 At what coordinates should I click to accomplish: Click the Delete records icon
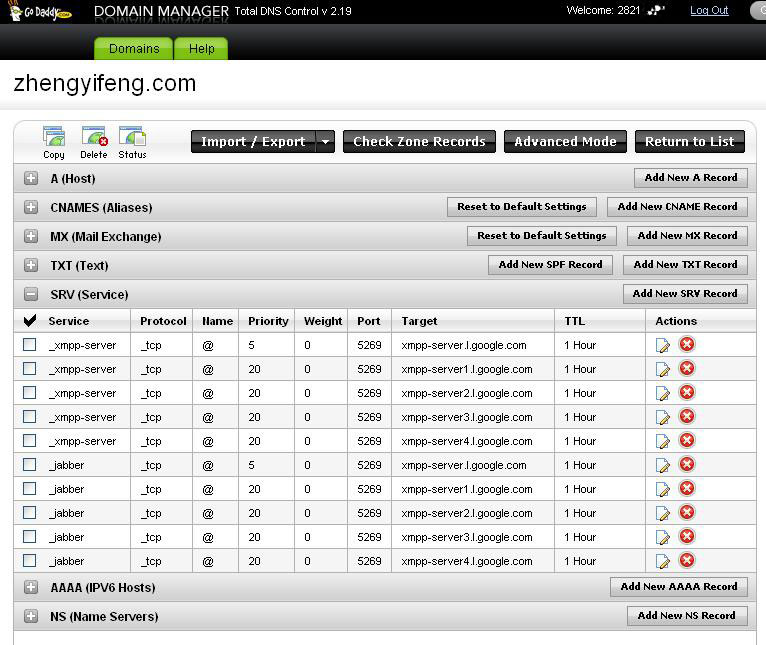94,142
